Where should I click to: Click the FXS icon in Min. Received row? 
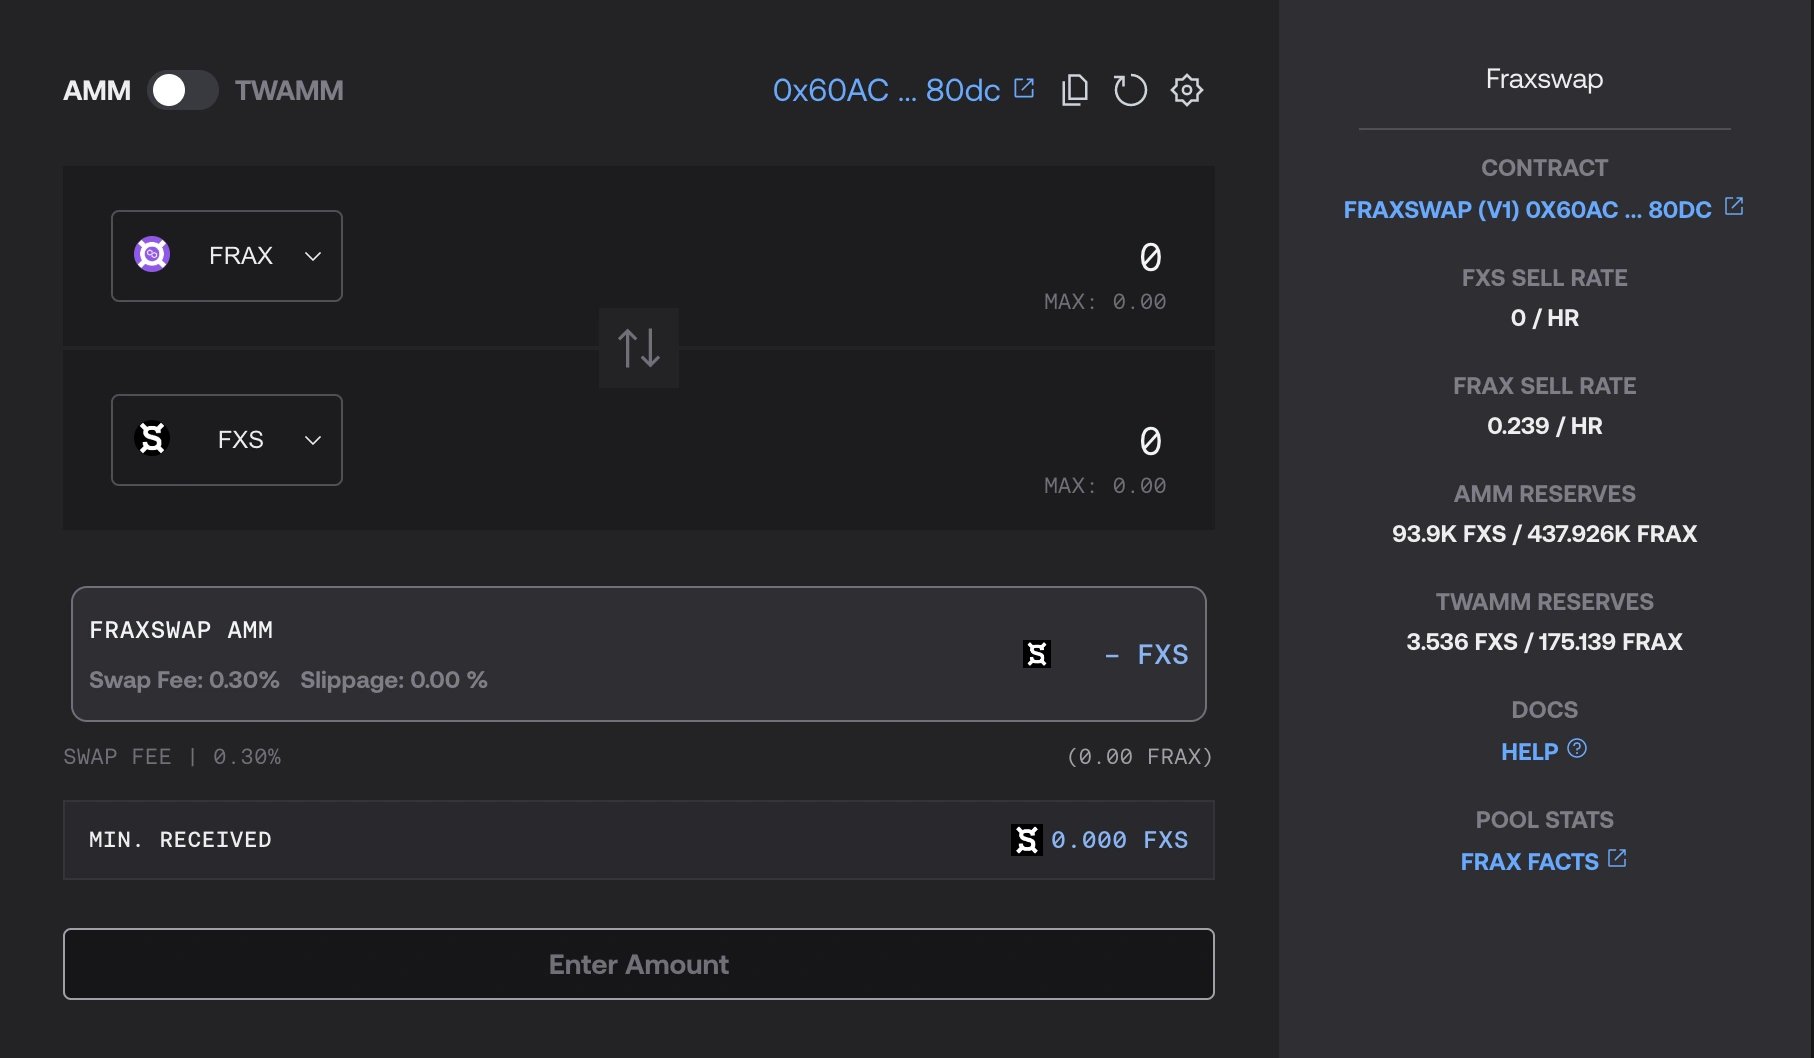pyautogui.click(x=1027, y=840)
